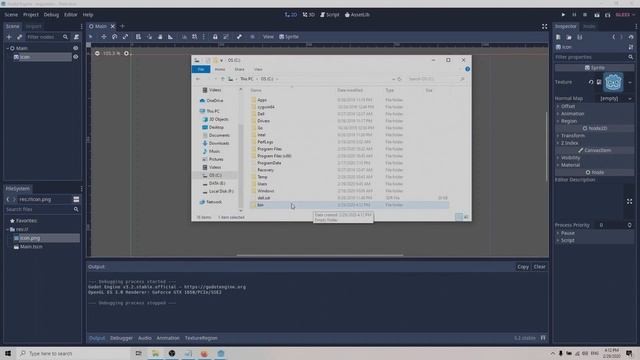Toggle distraction-free mode in viewport

point(544,27)
